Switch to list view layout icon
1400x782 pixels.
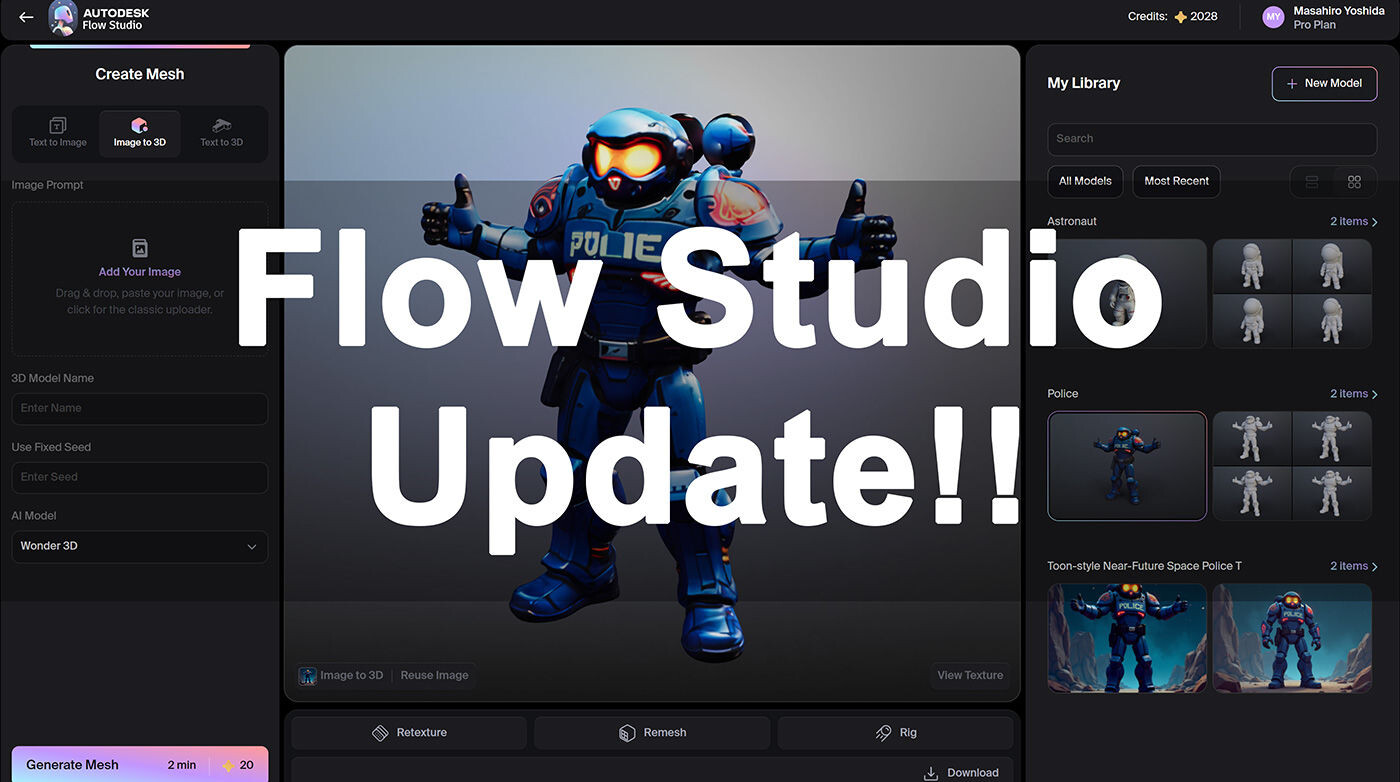pos(1312,182)
